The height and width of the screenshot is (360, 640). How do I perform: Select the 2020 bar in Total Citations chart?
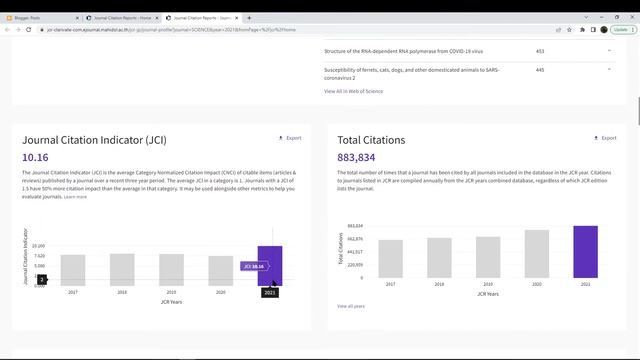pyautogui.click(x=537, y=254)
